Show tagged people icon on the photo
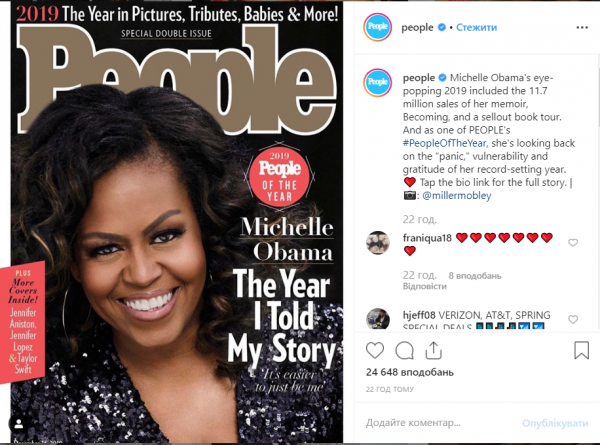600x445 pixels. [x=19, y=424]
